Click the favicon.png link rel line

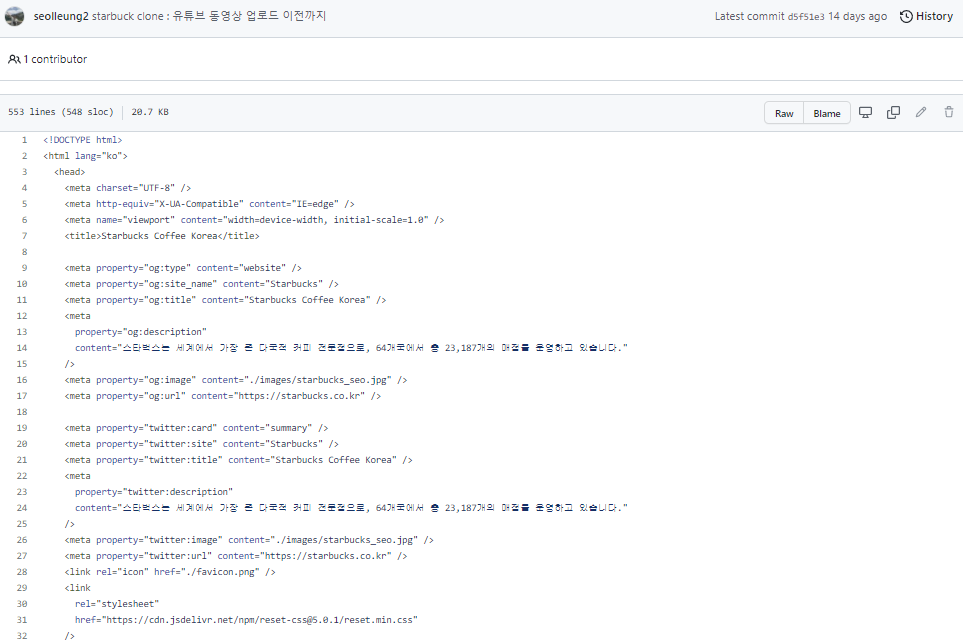point(170,572)
